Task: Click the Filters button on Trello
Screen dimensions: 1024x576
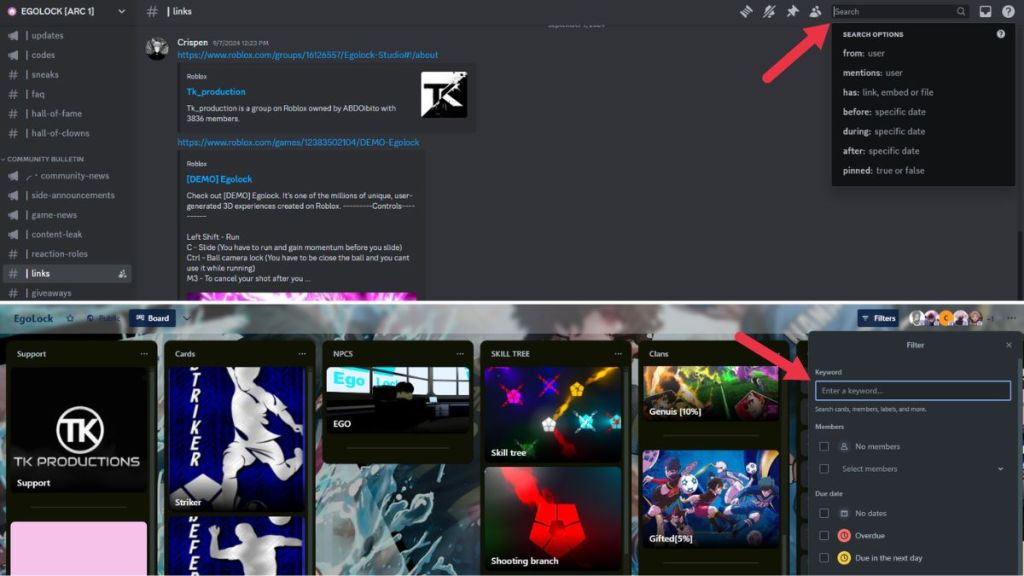Action: click(877, 319)
